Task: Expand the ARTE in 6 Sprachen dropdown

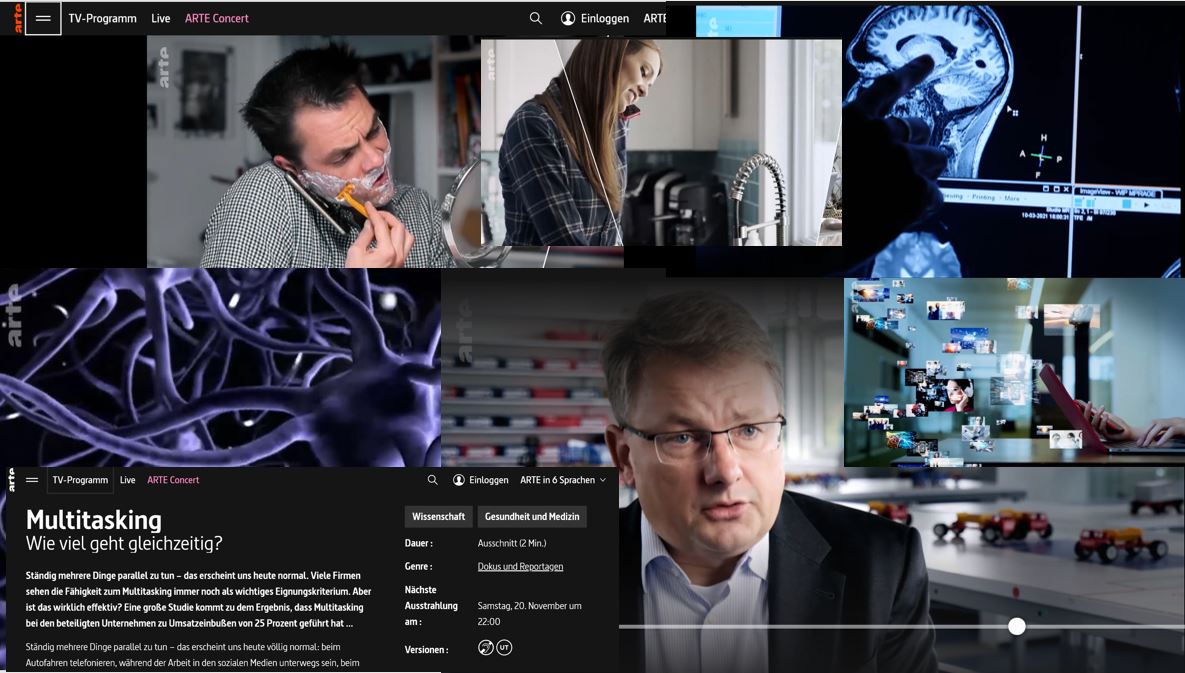Action: [563, 480]
